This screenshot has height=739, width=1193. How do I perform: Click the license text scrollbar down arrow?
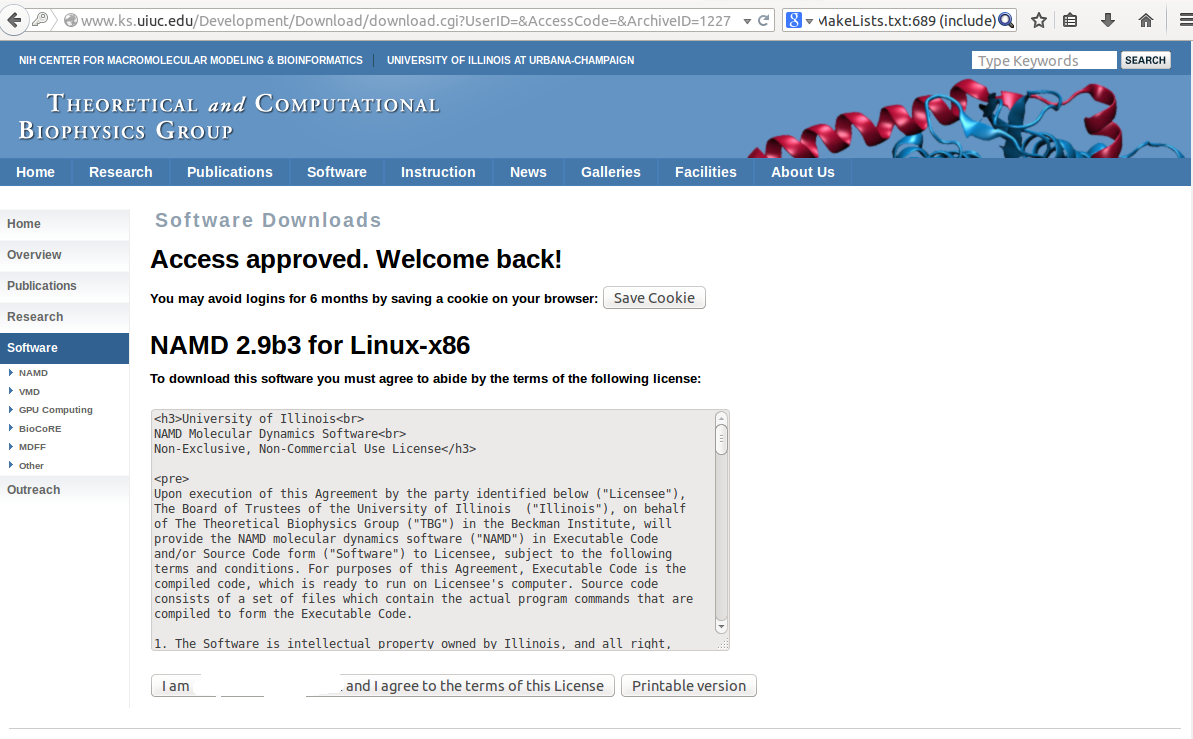tap(721, 625)
